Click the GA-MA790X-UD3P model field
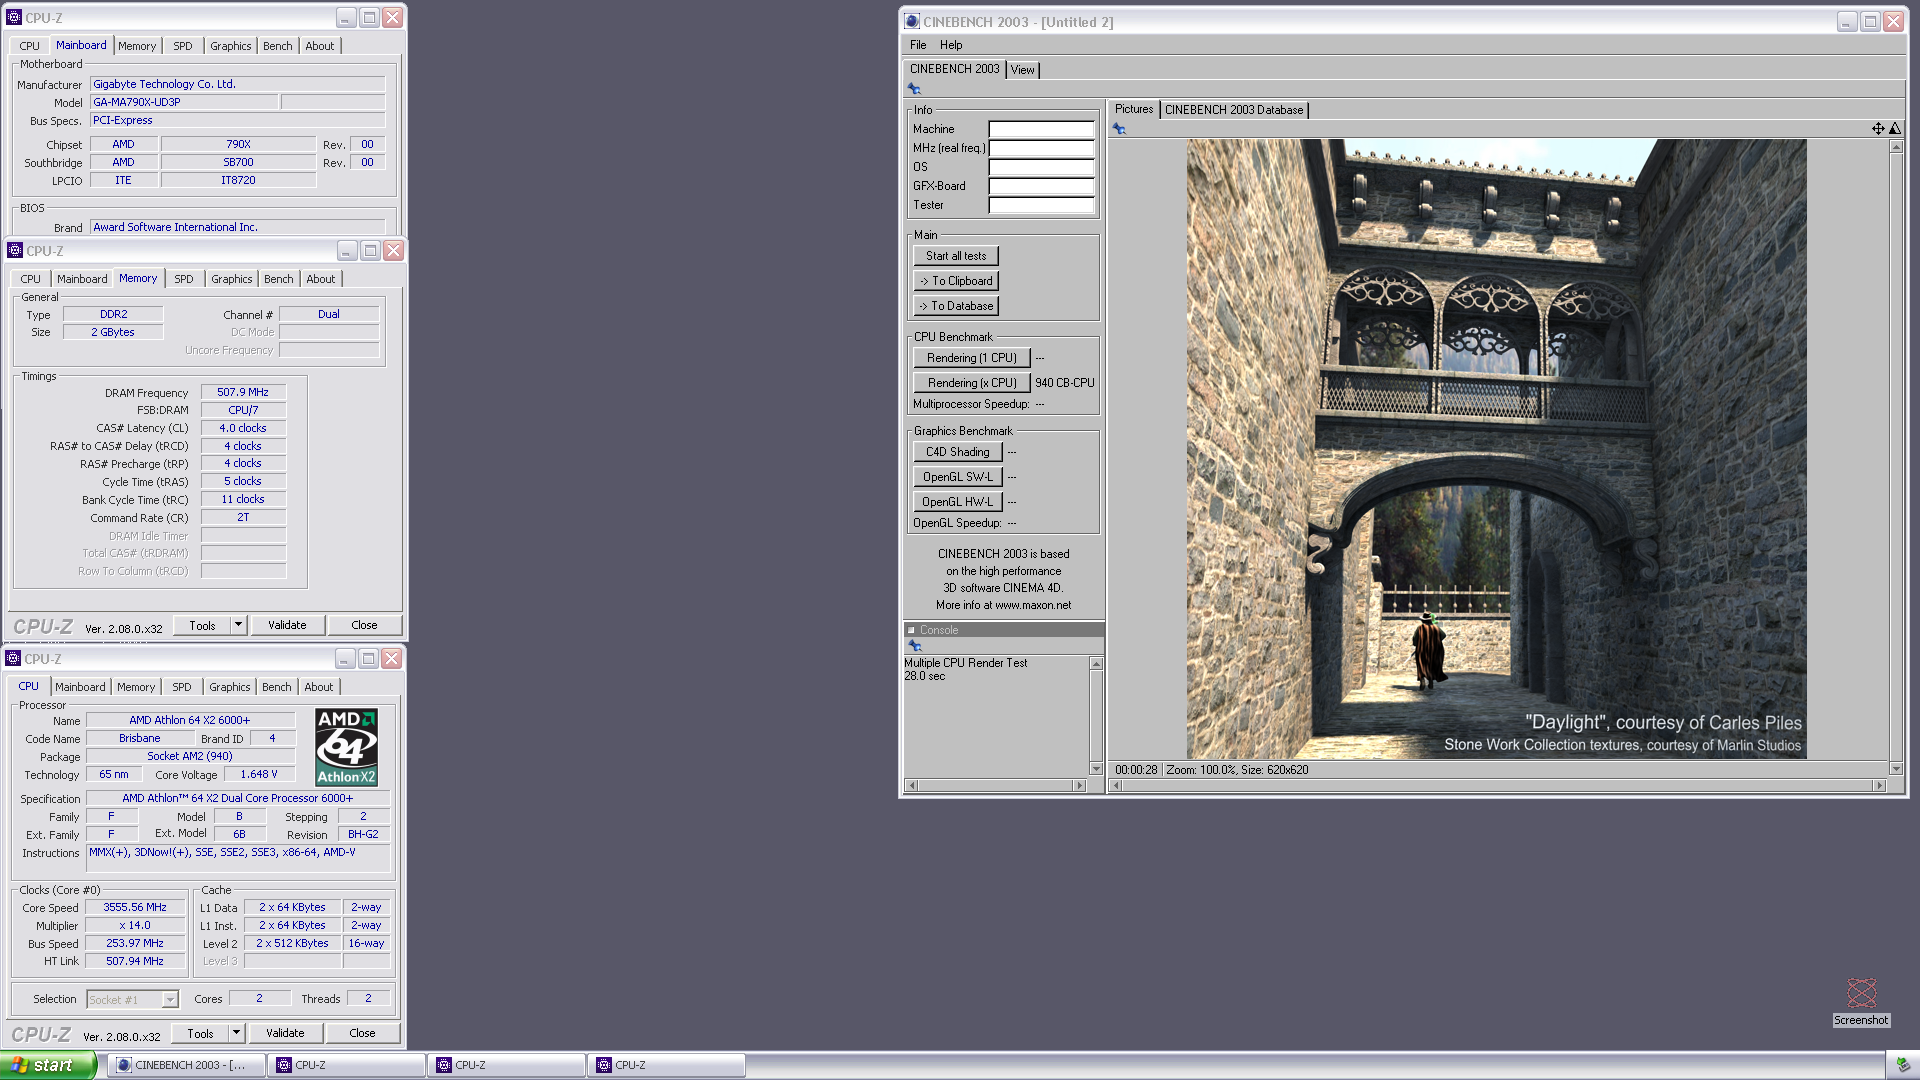The height and width of the screenshot is (1080, 1920). [x=183, y=102]
